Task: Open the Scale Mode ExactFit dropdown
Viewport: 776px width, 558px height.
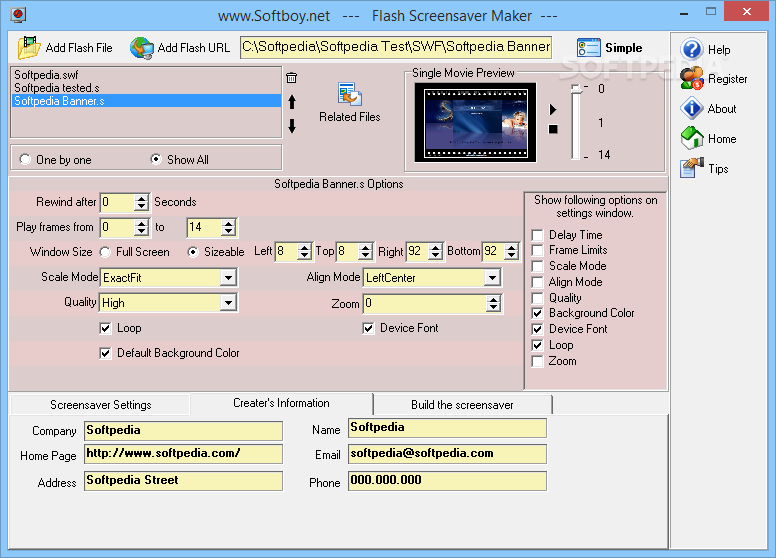Action: coord(228,278)
